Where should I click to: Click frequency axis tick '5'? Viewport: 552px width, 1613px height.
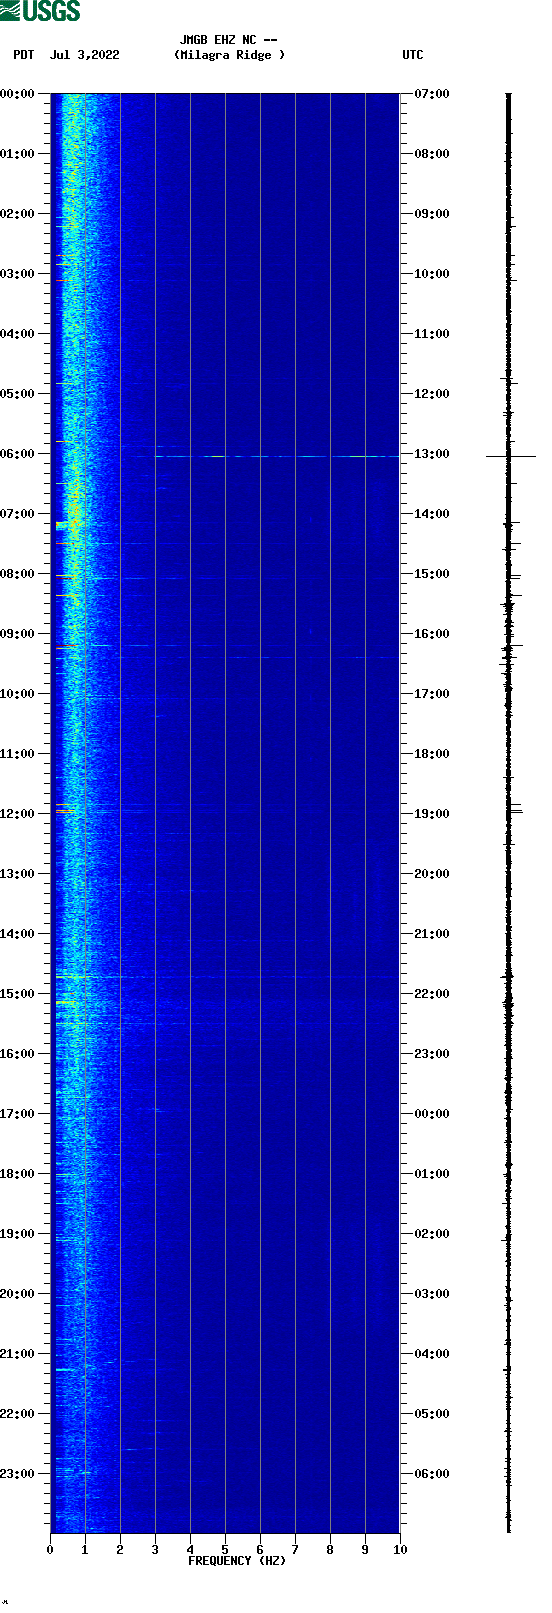(x=225, y=1550)
